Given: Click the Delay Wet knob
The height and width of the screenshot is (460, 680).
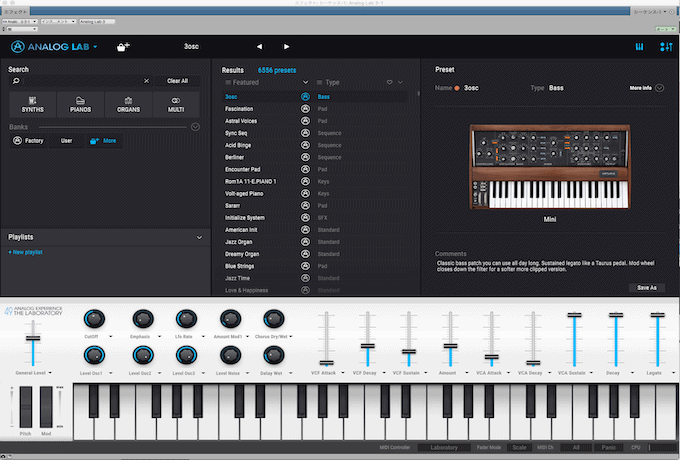Looking at the screenshot, I should (x=274, y=356).
